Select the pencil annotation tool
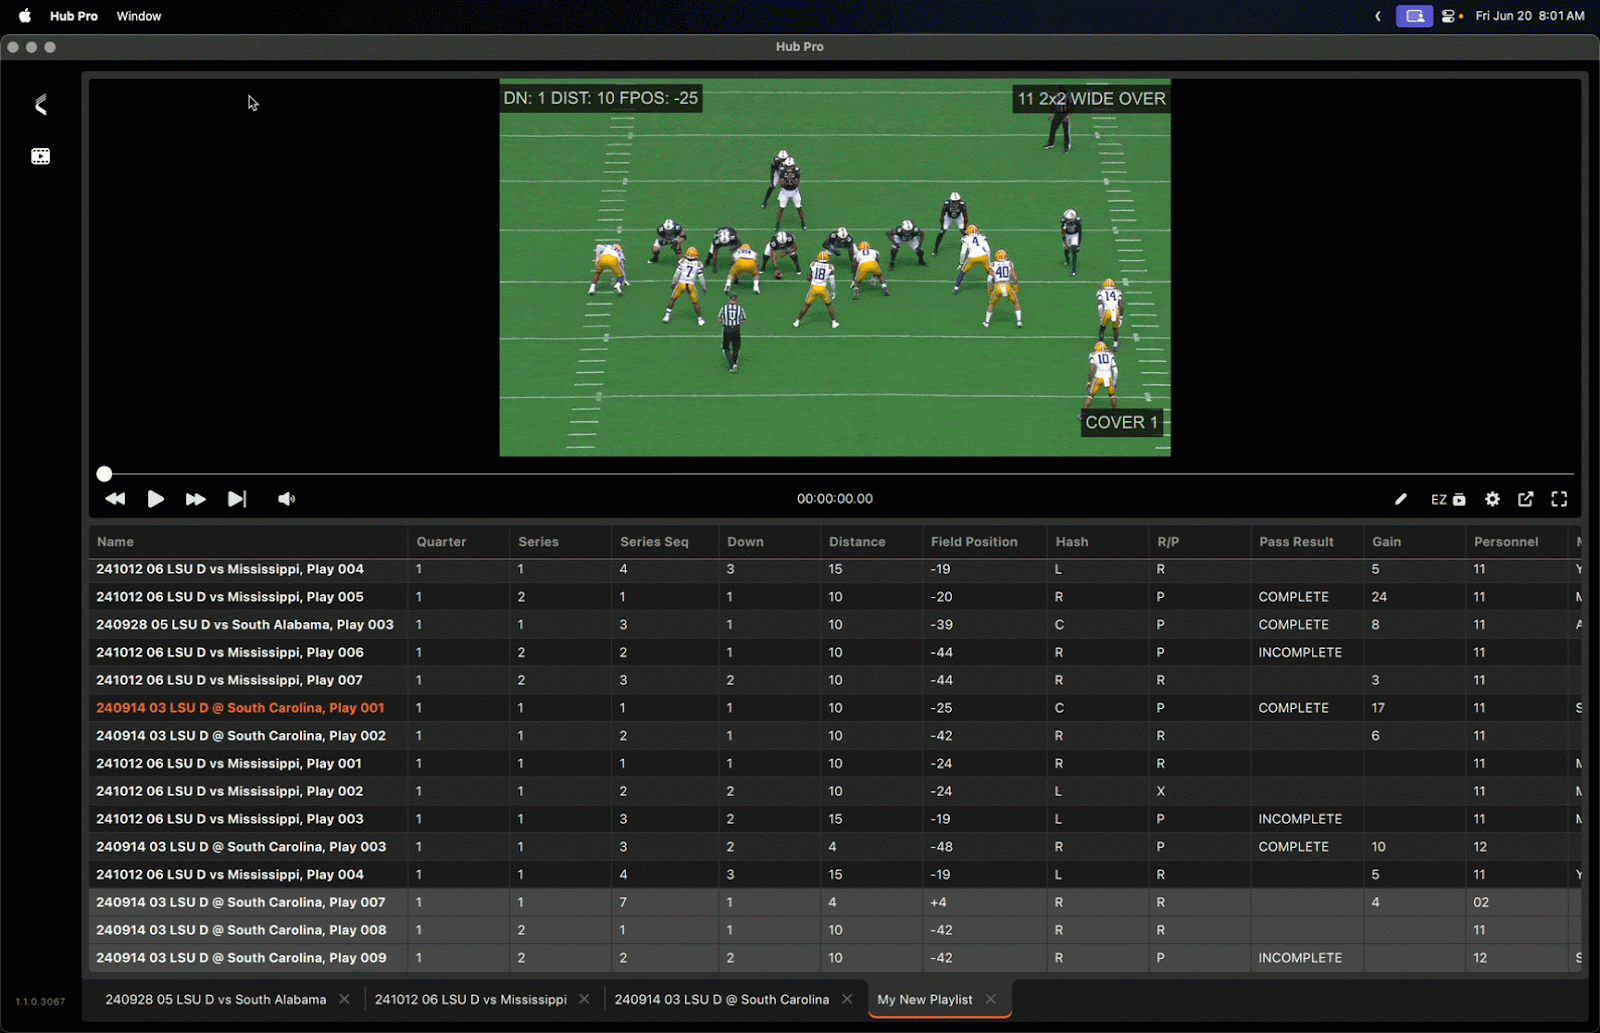 click(x=1400, y=498)
